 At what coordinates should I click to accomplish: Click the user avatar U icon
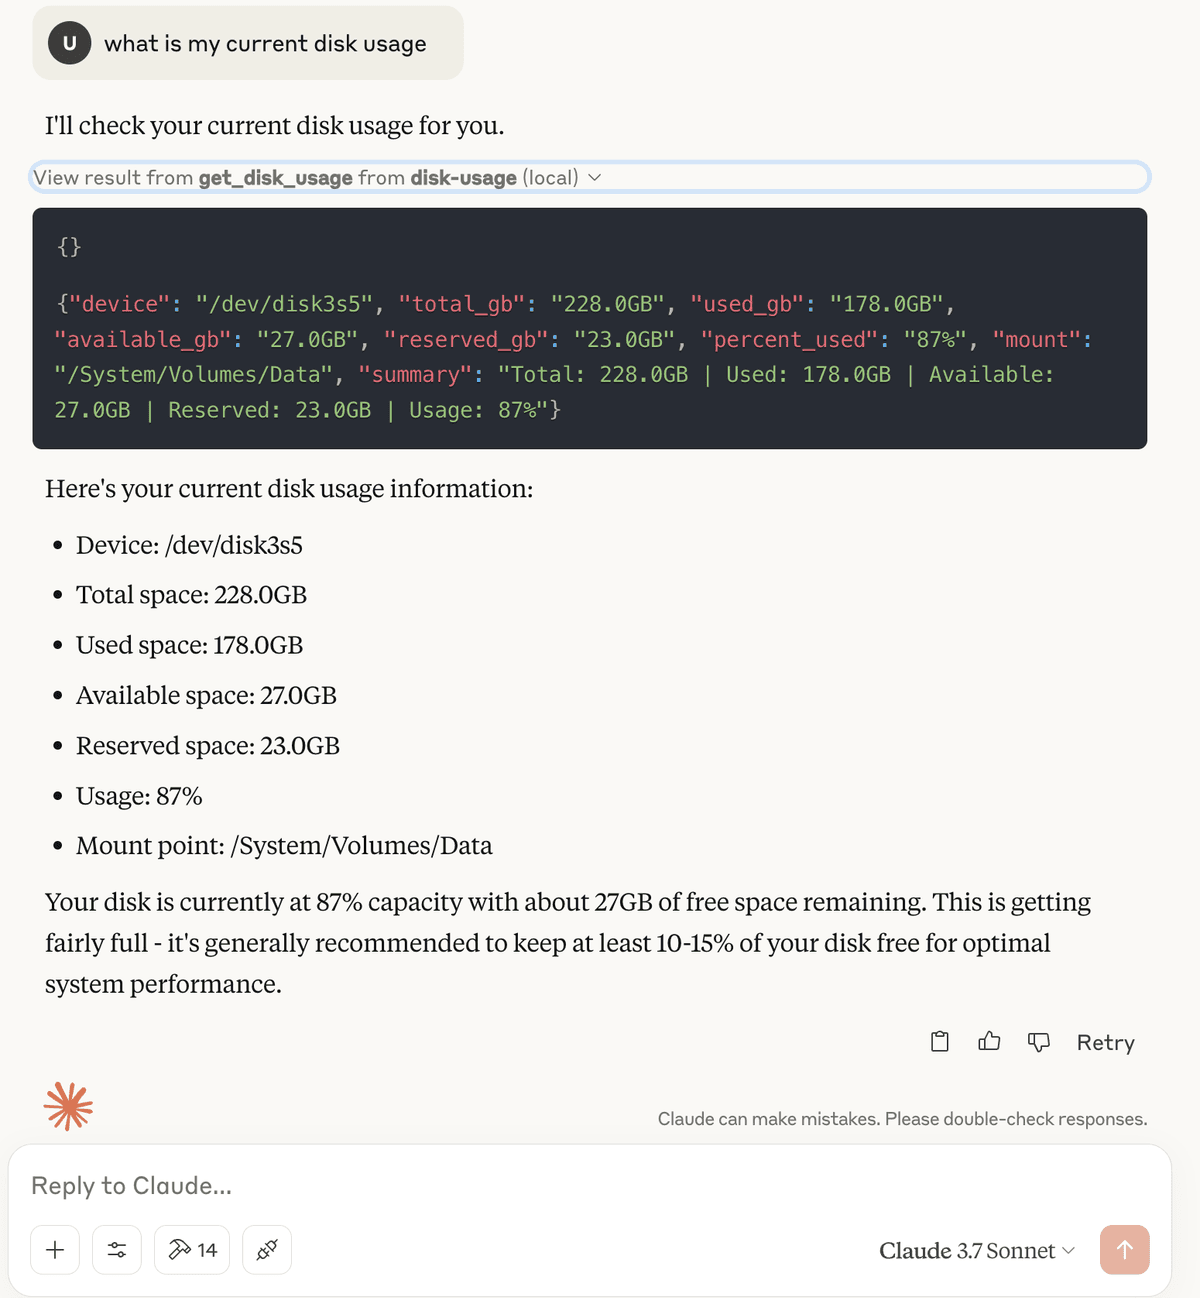point(69,43)
